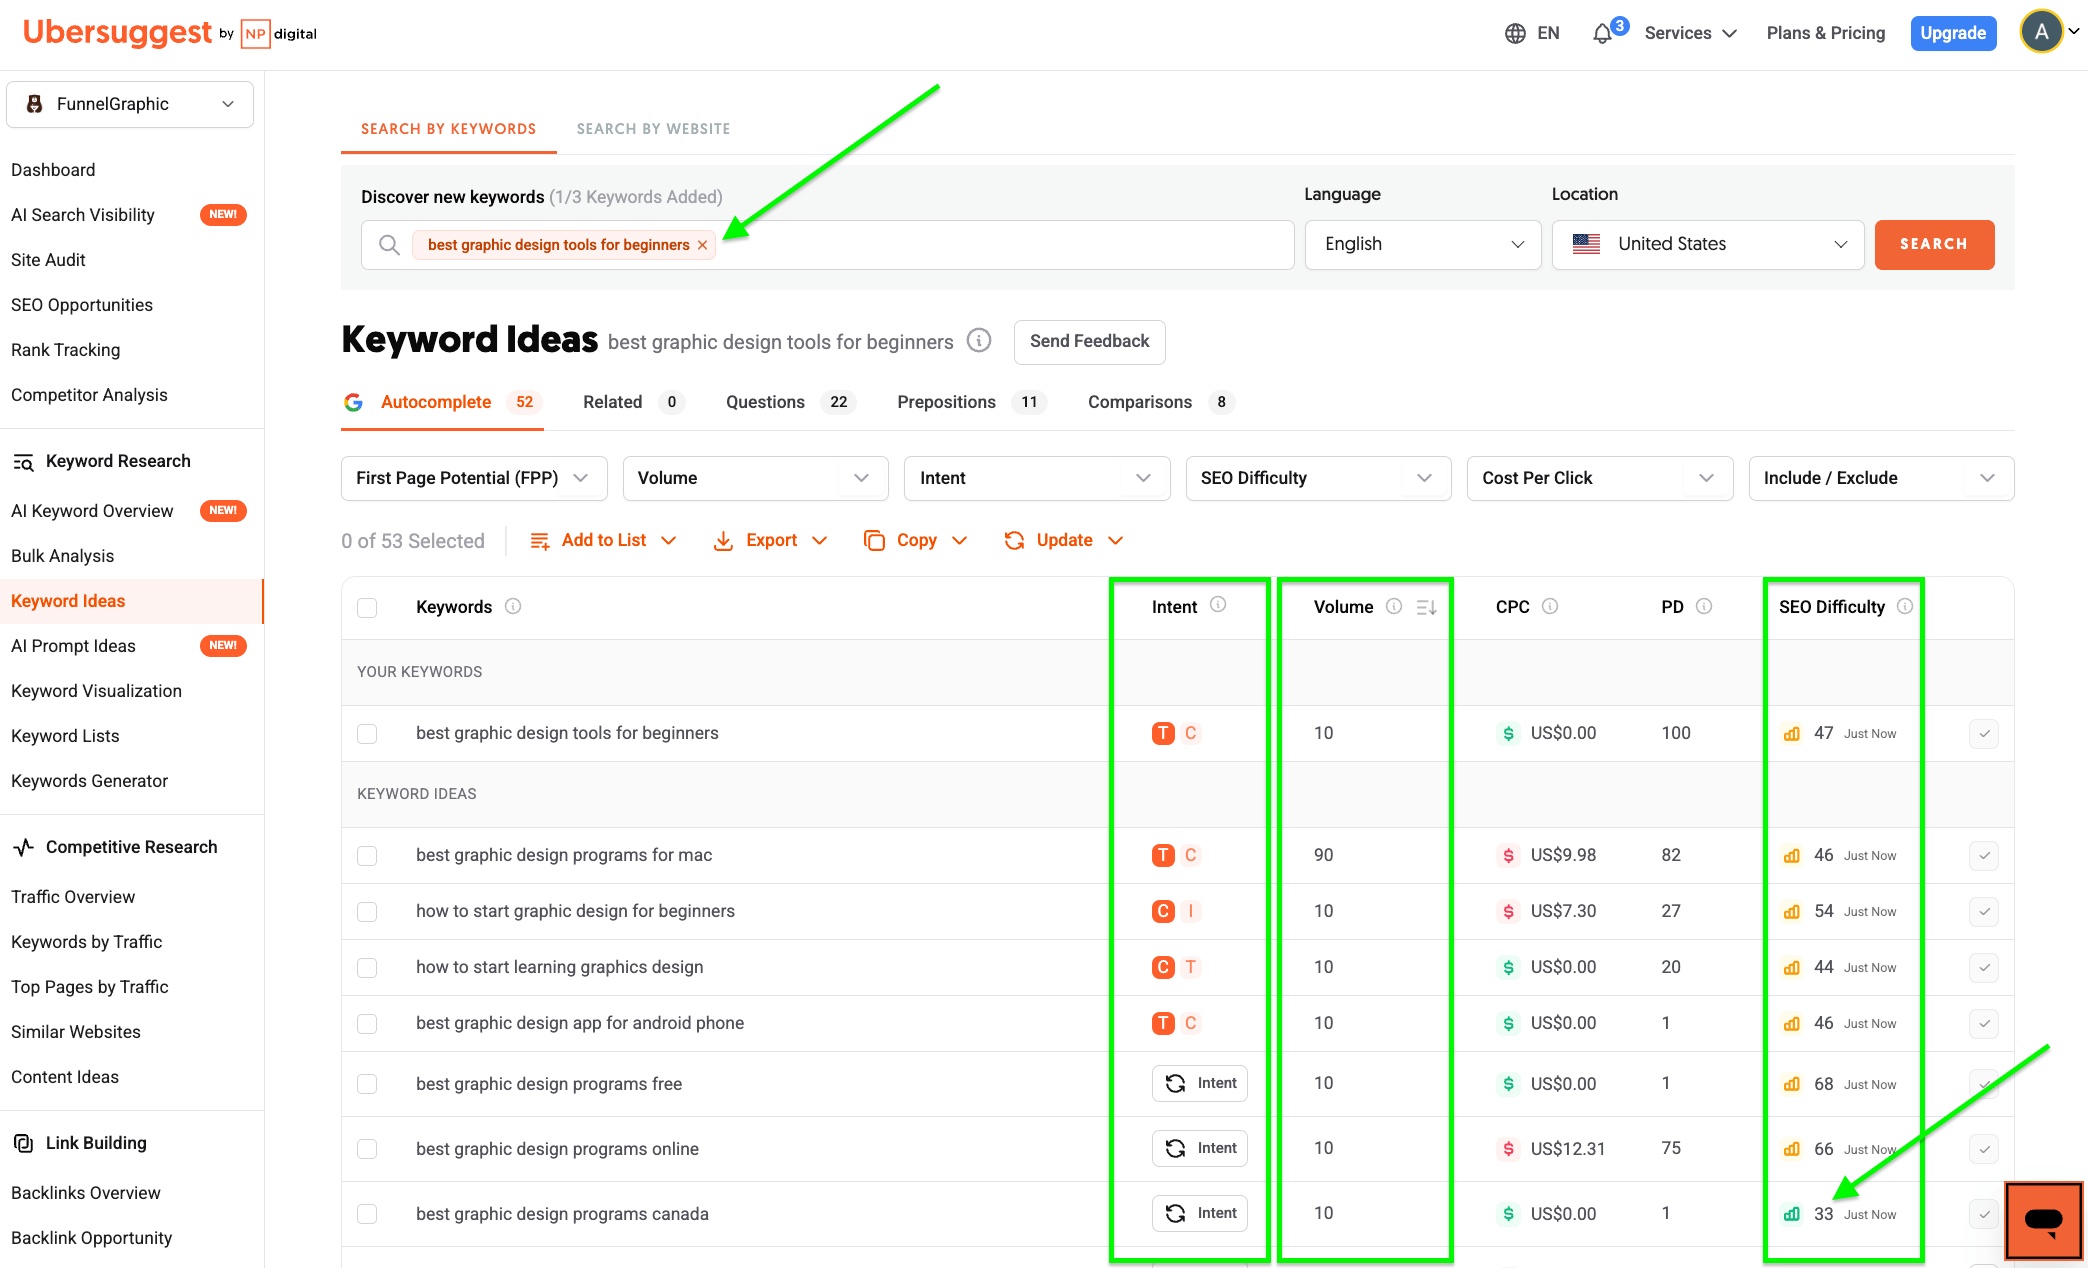Expand the Cost Per Click filter
The height and width of the screenshot is (1268, 2088).
pos(1599,478)
